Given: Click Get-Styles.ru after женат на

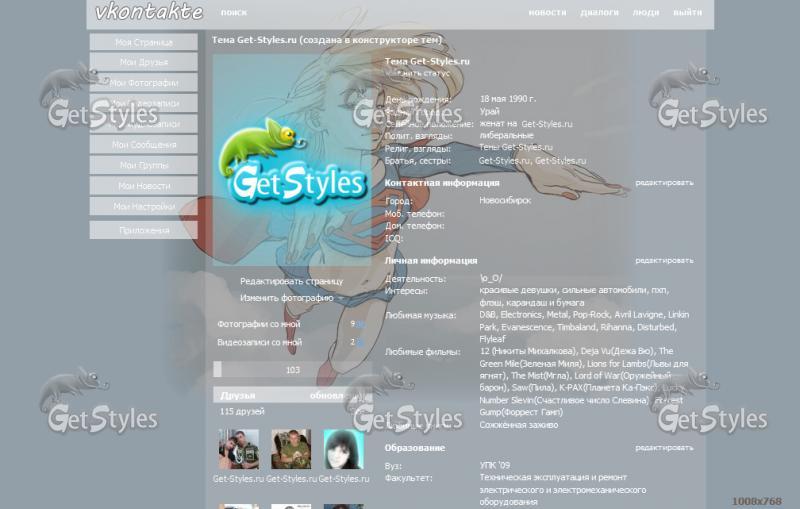Looking at the screenshot, I should [x=547, y=124].
